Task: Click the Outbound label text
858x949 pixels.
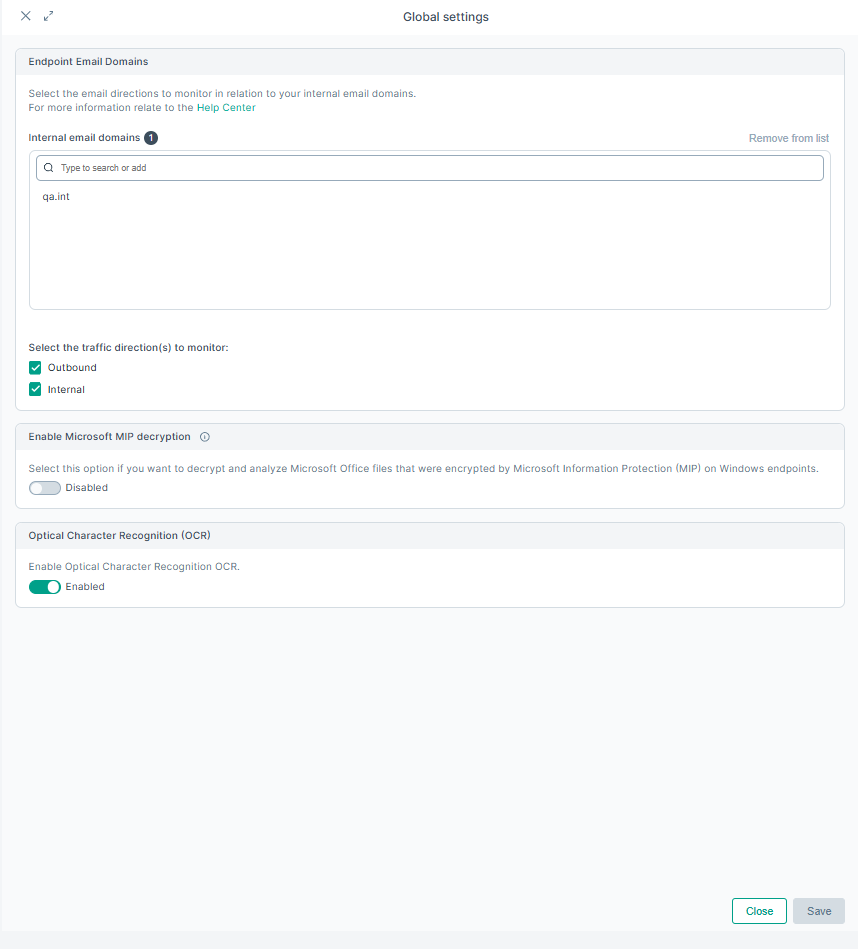Action: pyautogui.click(x=72, y=367)
